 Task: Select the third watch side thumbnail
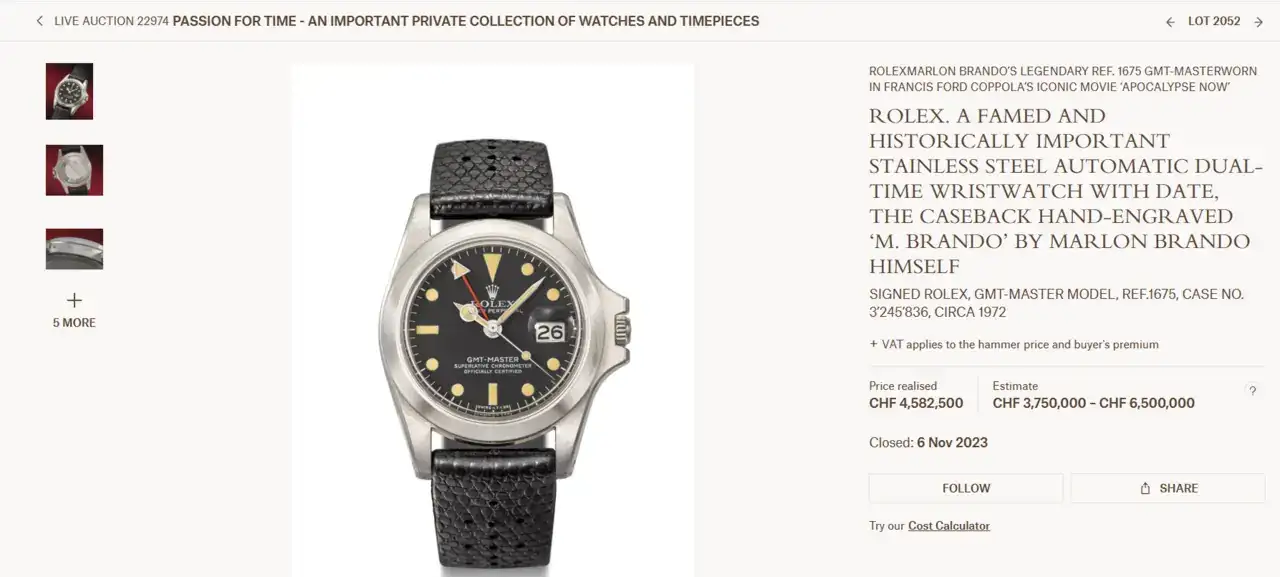74,249
